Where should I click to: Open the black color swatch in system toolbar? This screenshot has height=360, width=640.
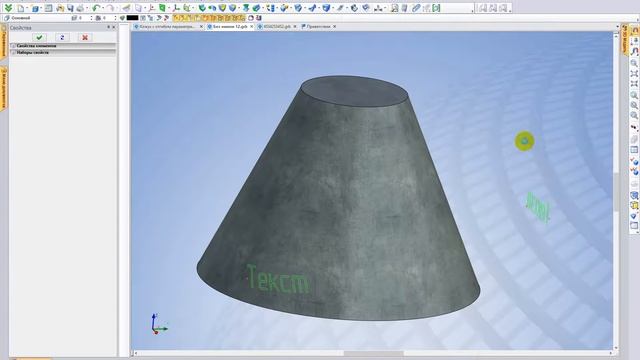click(132, 18)
